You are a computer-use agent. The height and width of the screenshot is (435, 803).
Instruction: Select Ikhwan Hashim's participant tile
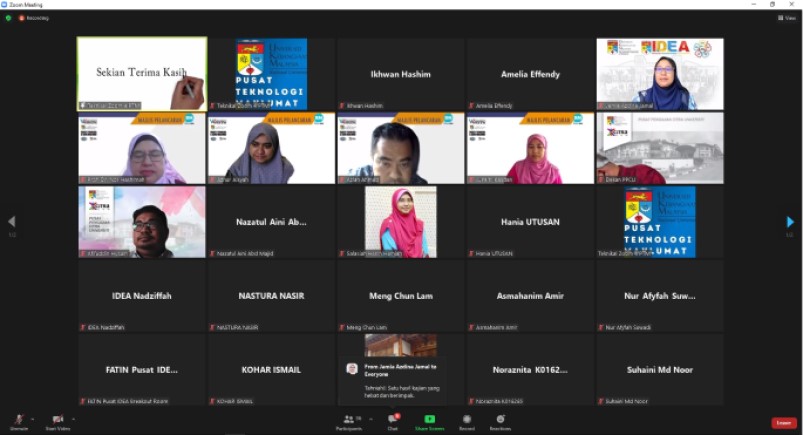400,74
